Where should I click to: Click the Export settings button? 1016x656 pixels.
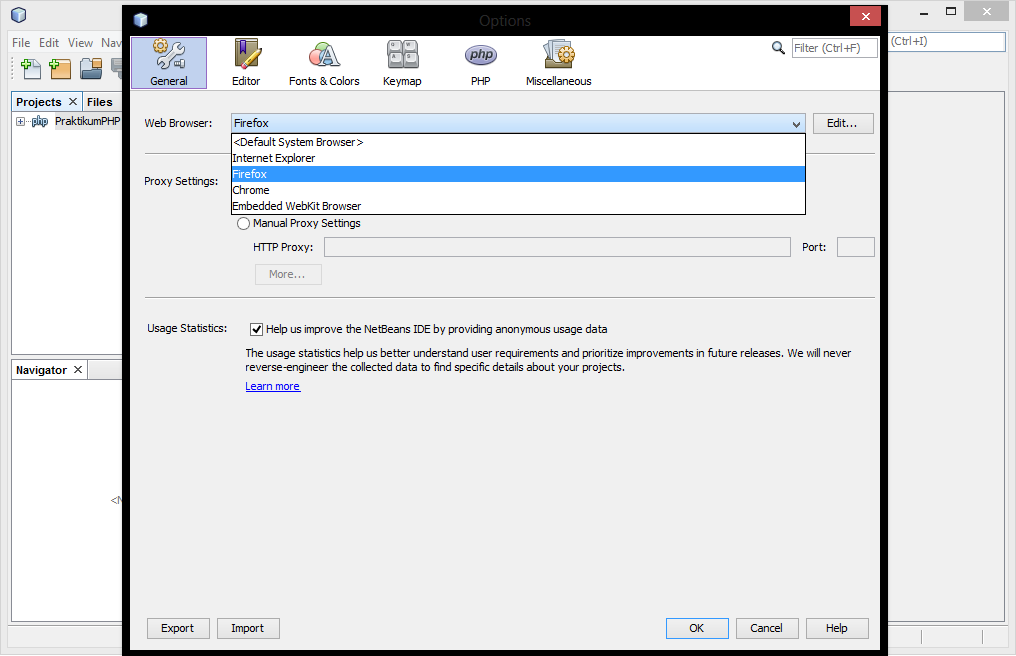178,628
